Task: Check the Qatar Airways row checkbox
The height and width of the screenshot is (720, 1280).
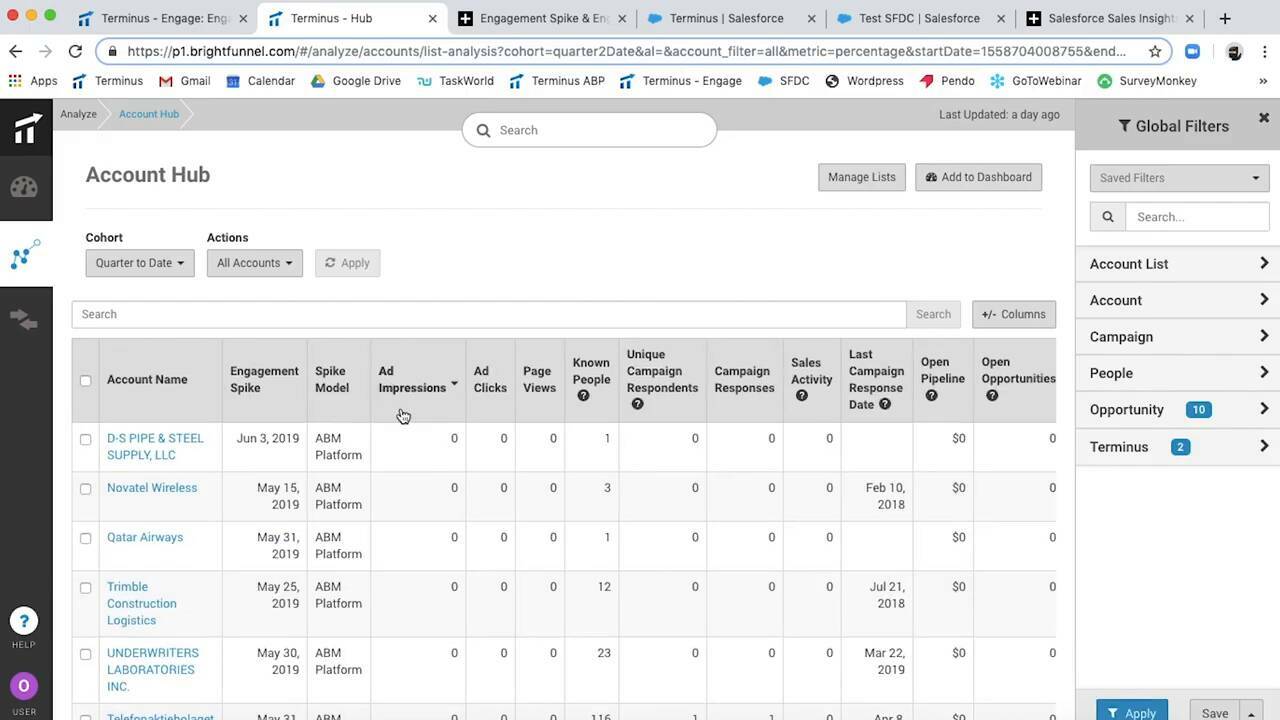Action: (x=85, y=538)
